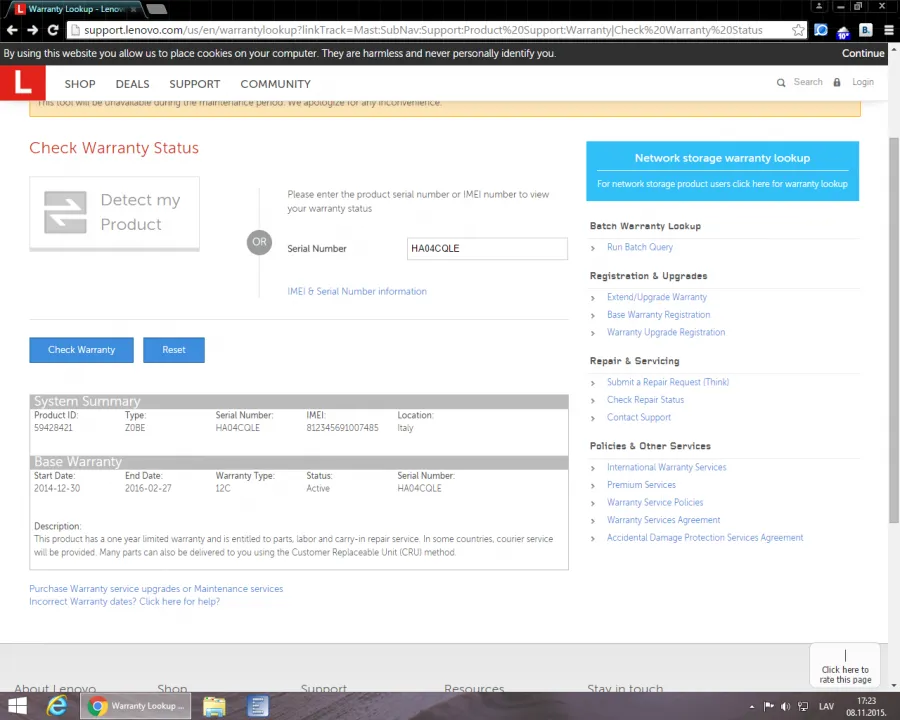Show hidden tray icons arrow
The width and height of the screenshot is (900, 720).
coord(752,706)
